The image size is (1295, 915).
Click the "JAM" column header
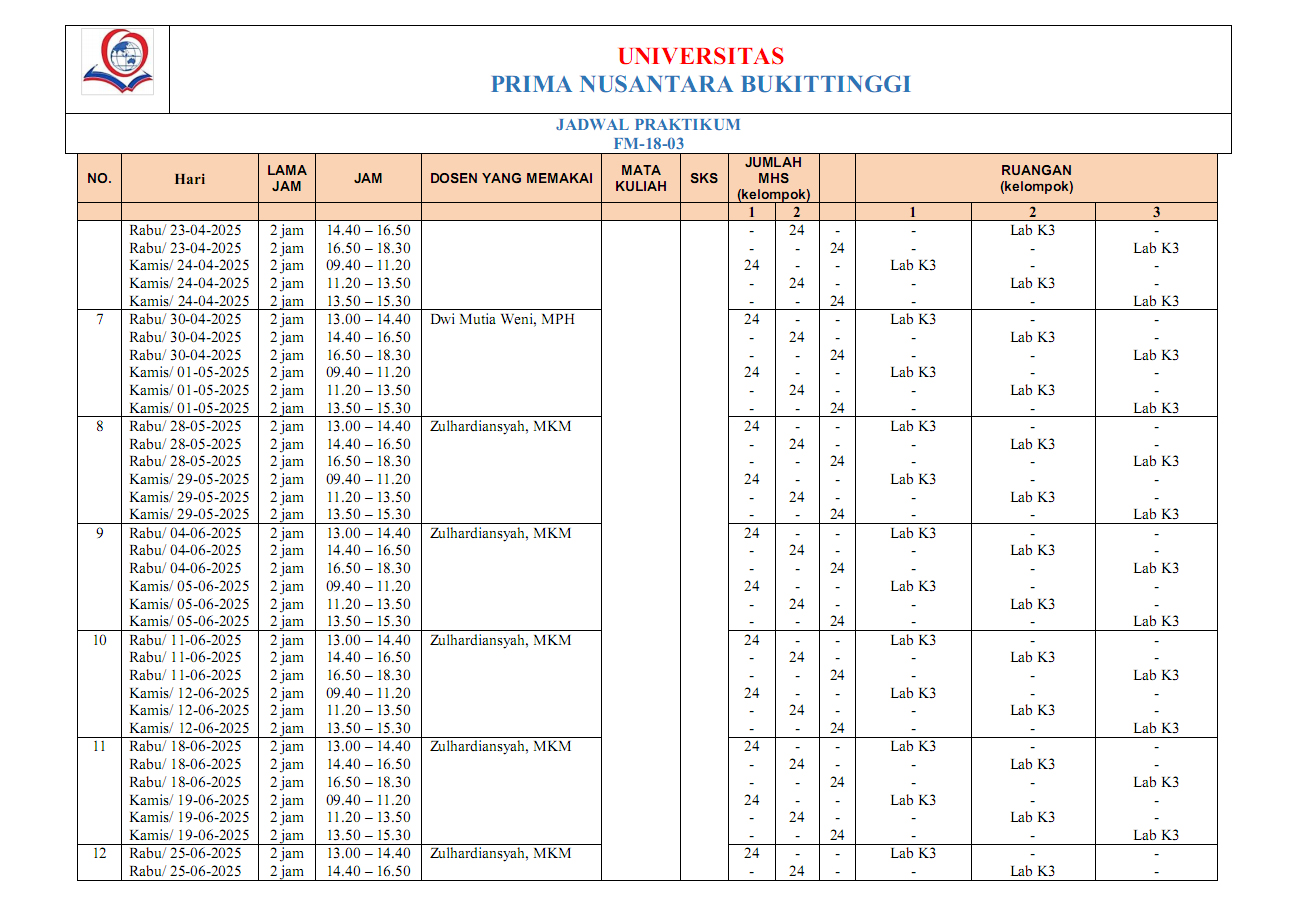(368, 179)
